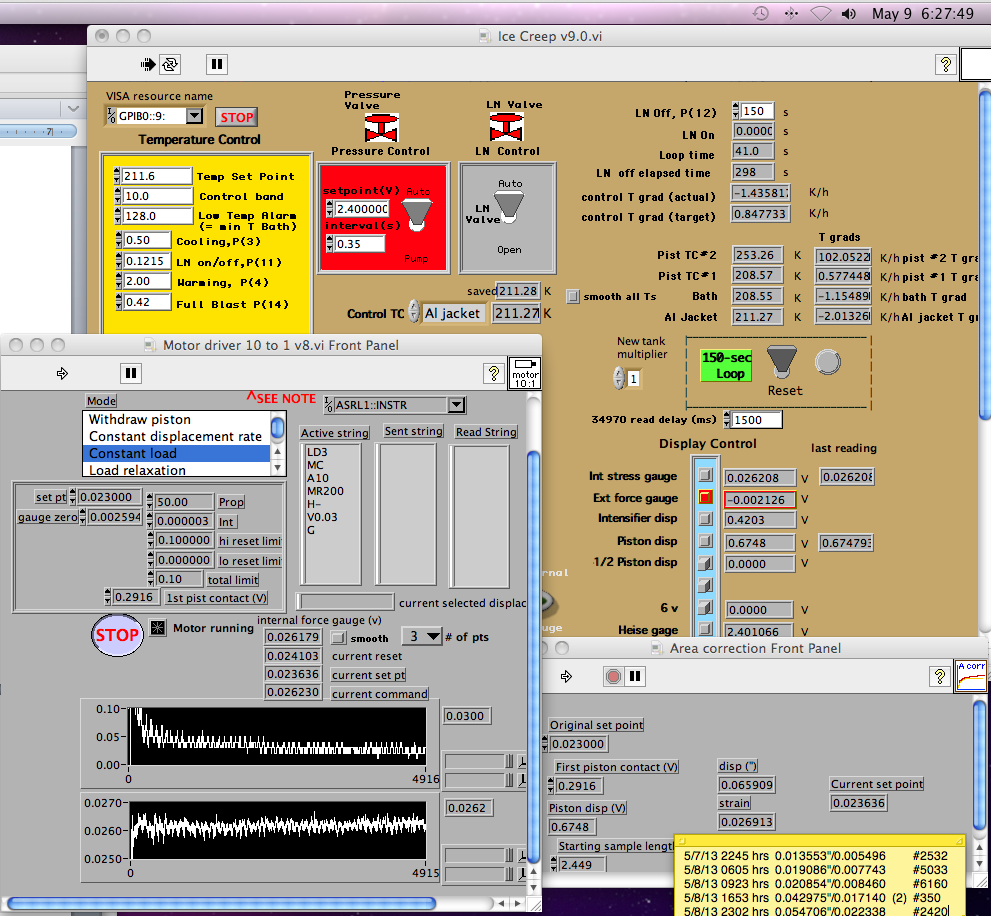Image resolution: width=991 pixels, height=916 pixels.
Task: Click the round STOP motor button
Action: [x=117, y=635]
